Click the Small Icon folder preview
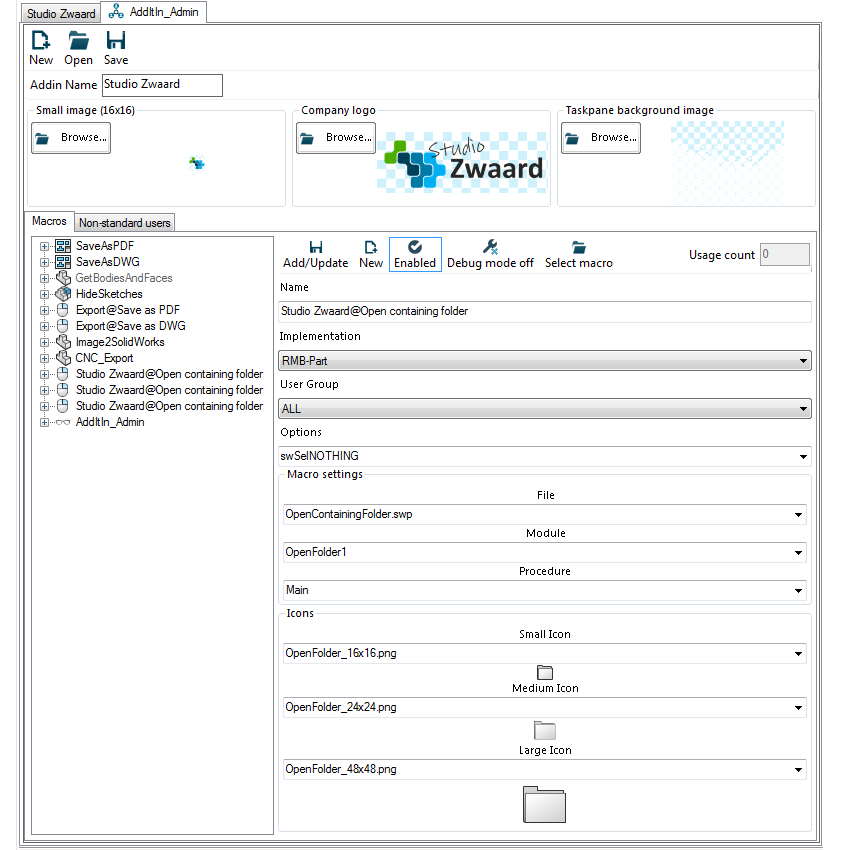 [x=545, y=672]
